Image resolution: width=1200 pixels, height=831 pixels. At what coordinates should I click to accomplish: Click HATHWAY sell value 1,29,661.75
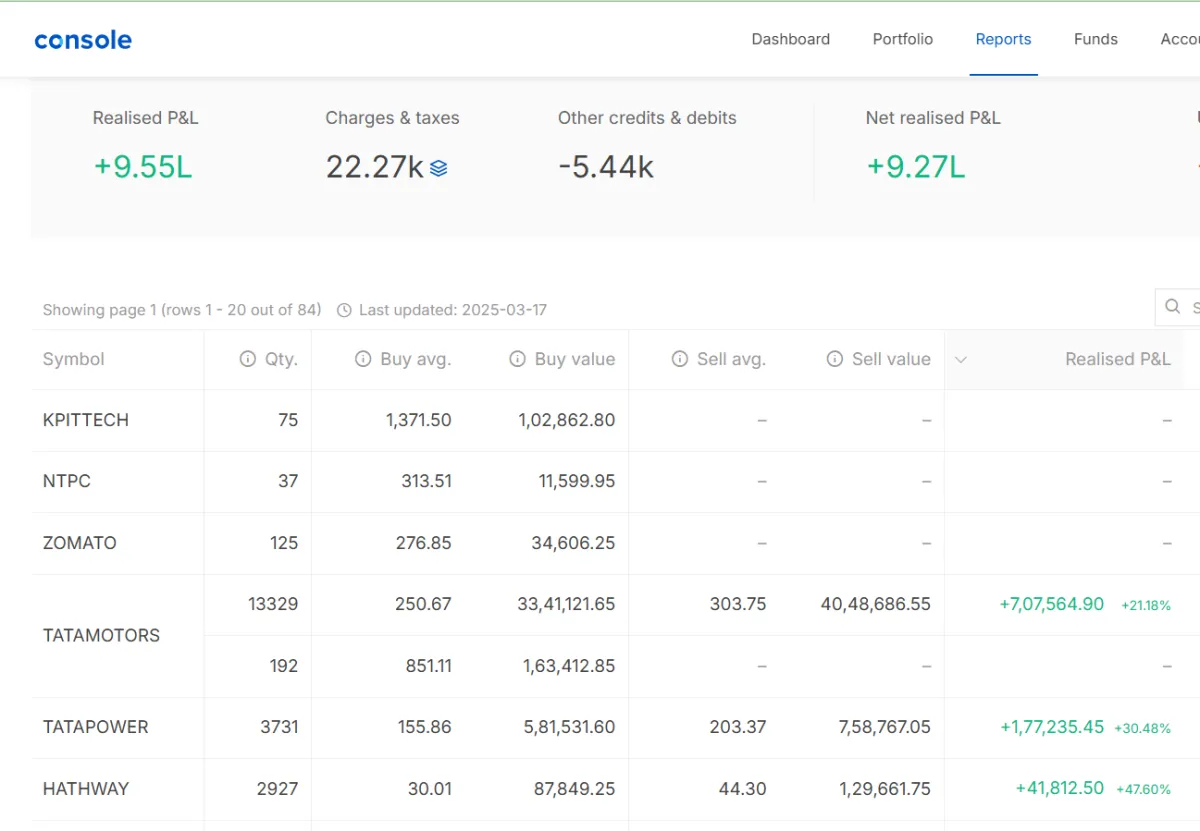click(x=884, y=788)
